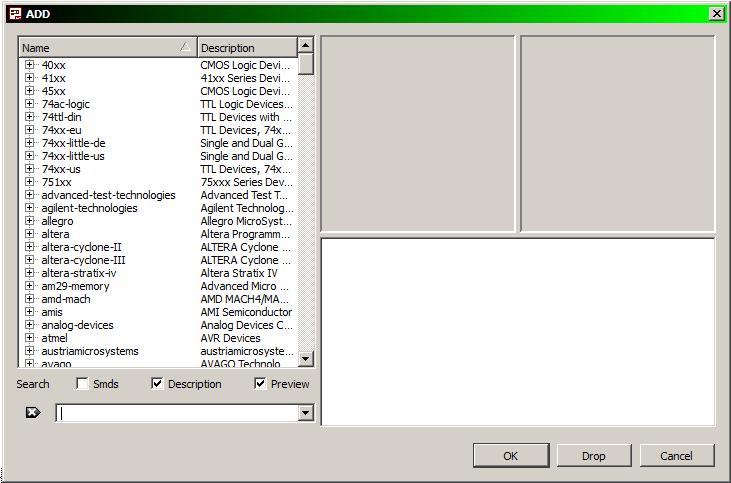Expand the 74ac-logic library

coord(29,104)
